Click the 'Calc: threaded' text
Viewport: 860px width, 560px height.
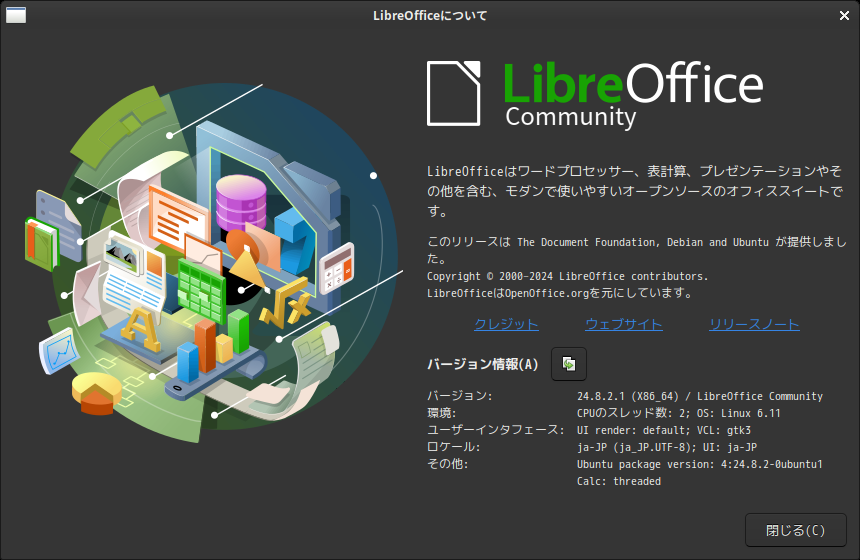point(619,481)
